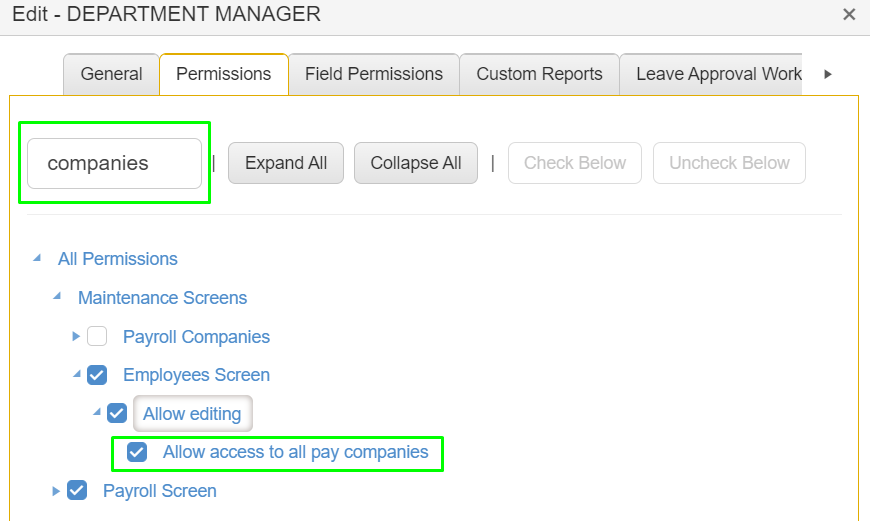Collapse the Maintenance Screens node
The height and width of the screenshot is (521, 870).
pos(57,297)
